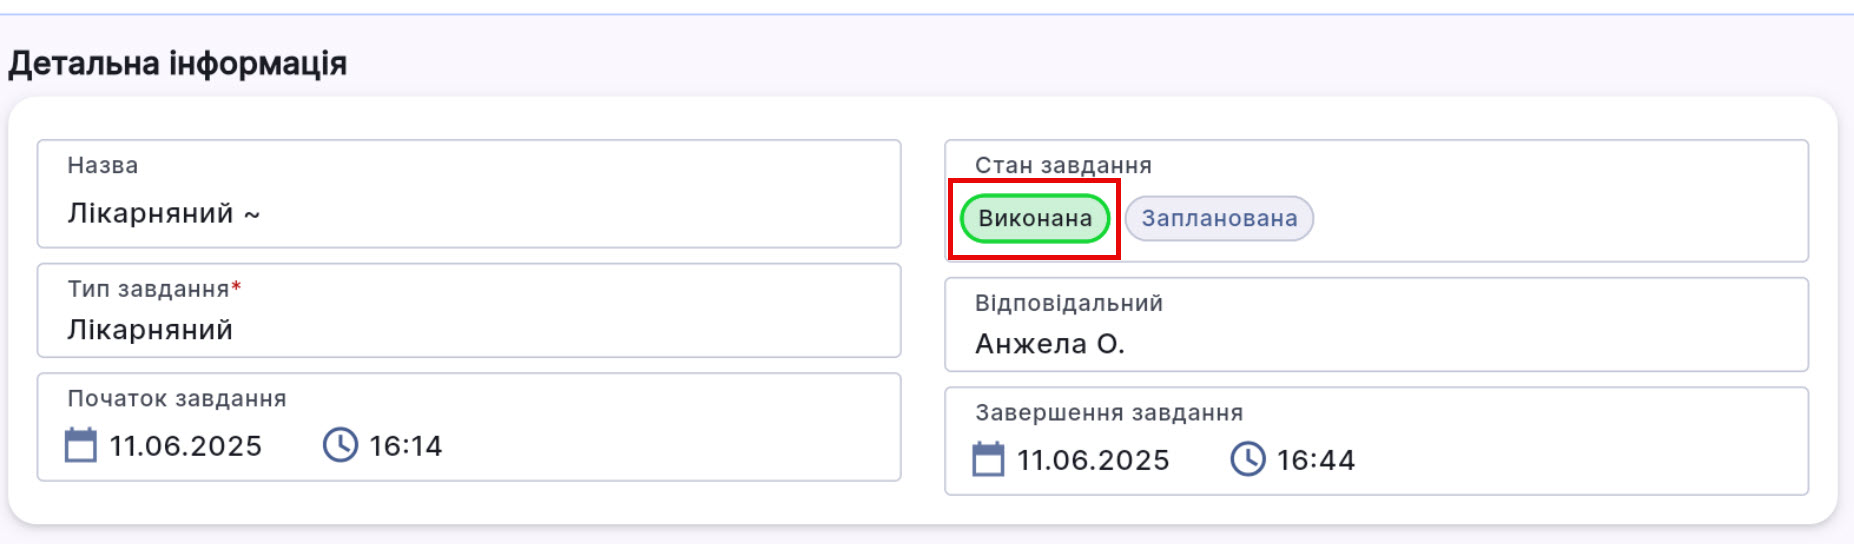Click the start date calendar icon
This screenshot has height=544, width=1854.
[81, 445]
